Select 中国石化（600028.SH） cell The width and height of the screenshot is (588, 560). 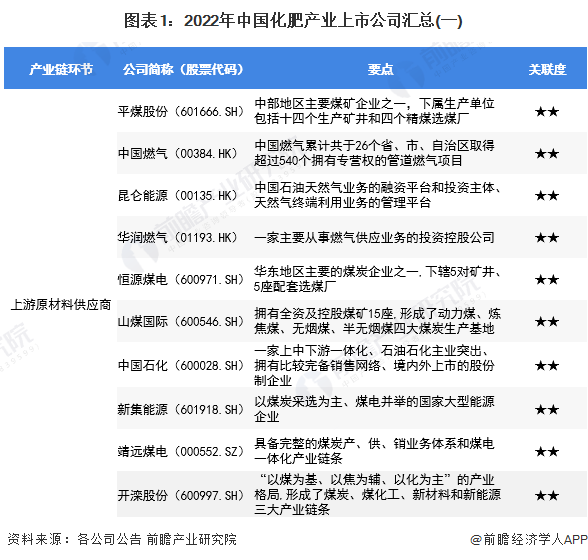tap(181, 365)
